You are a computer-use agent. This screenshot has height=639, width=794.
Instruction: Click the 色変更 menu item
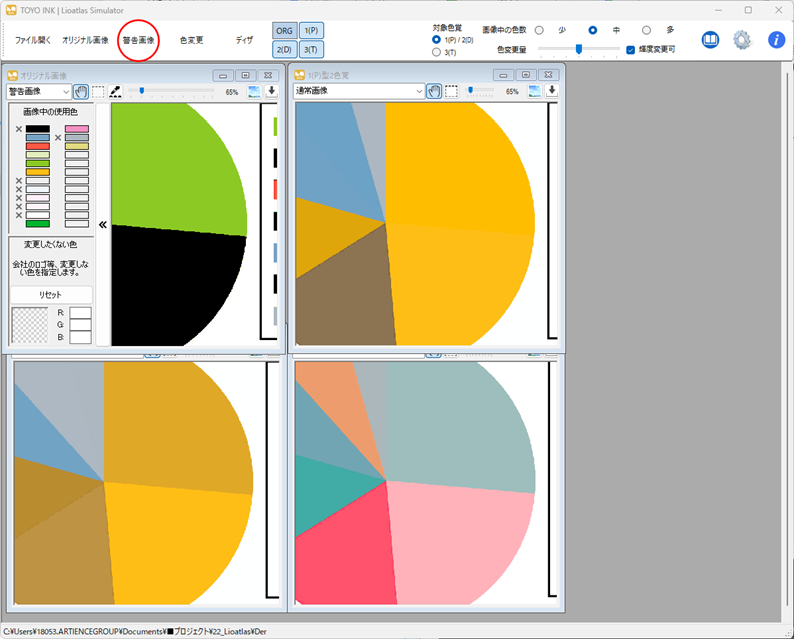(191, 40)
